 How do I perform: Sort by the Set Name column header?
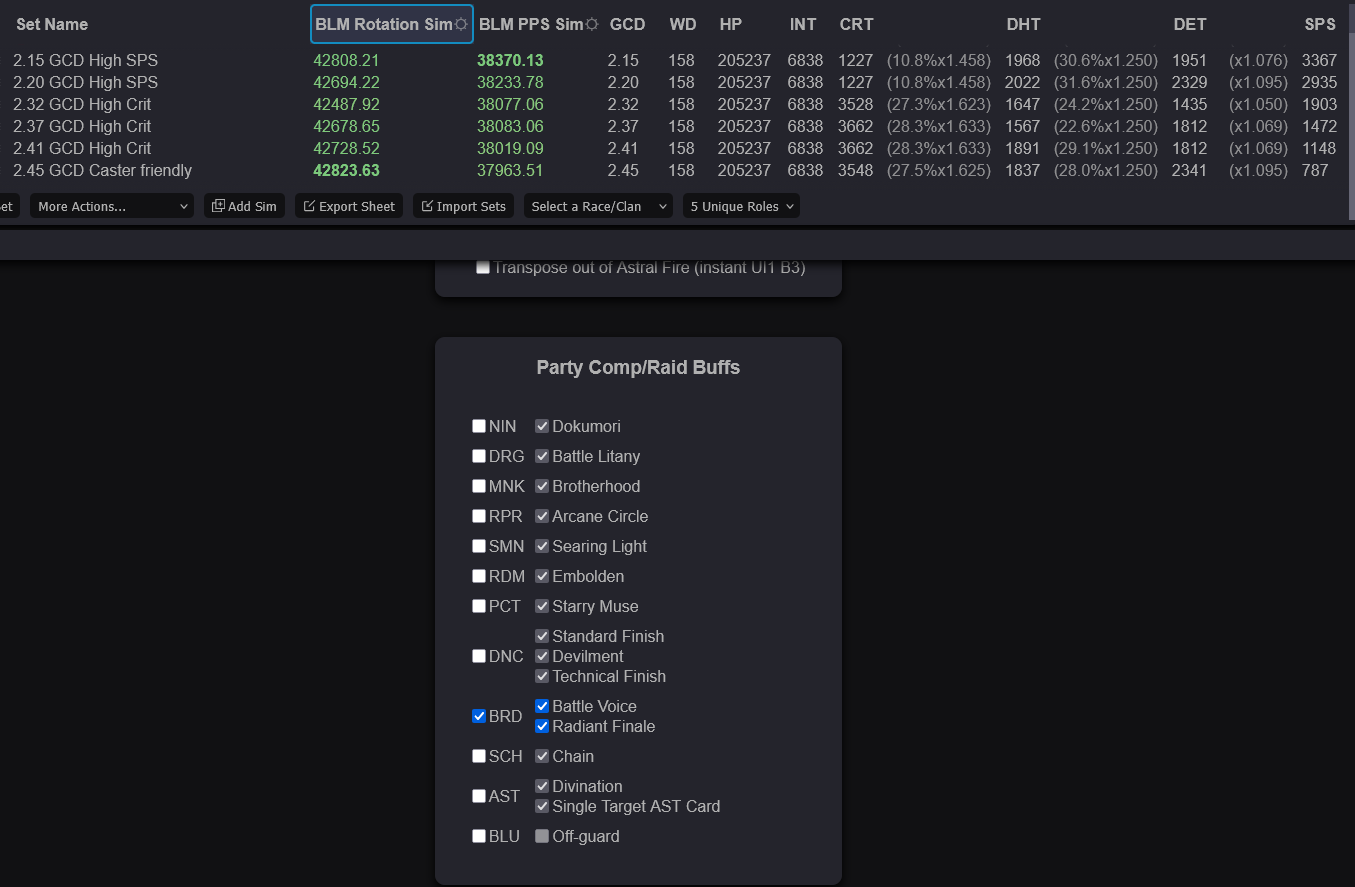[x=52, y=24]
